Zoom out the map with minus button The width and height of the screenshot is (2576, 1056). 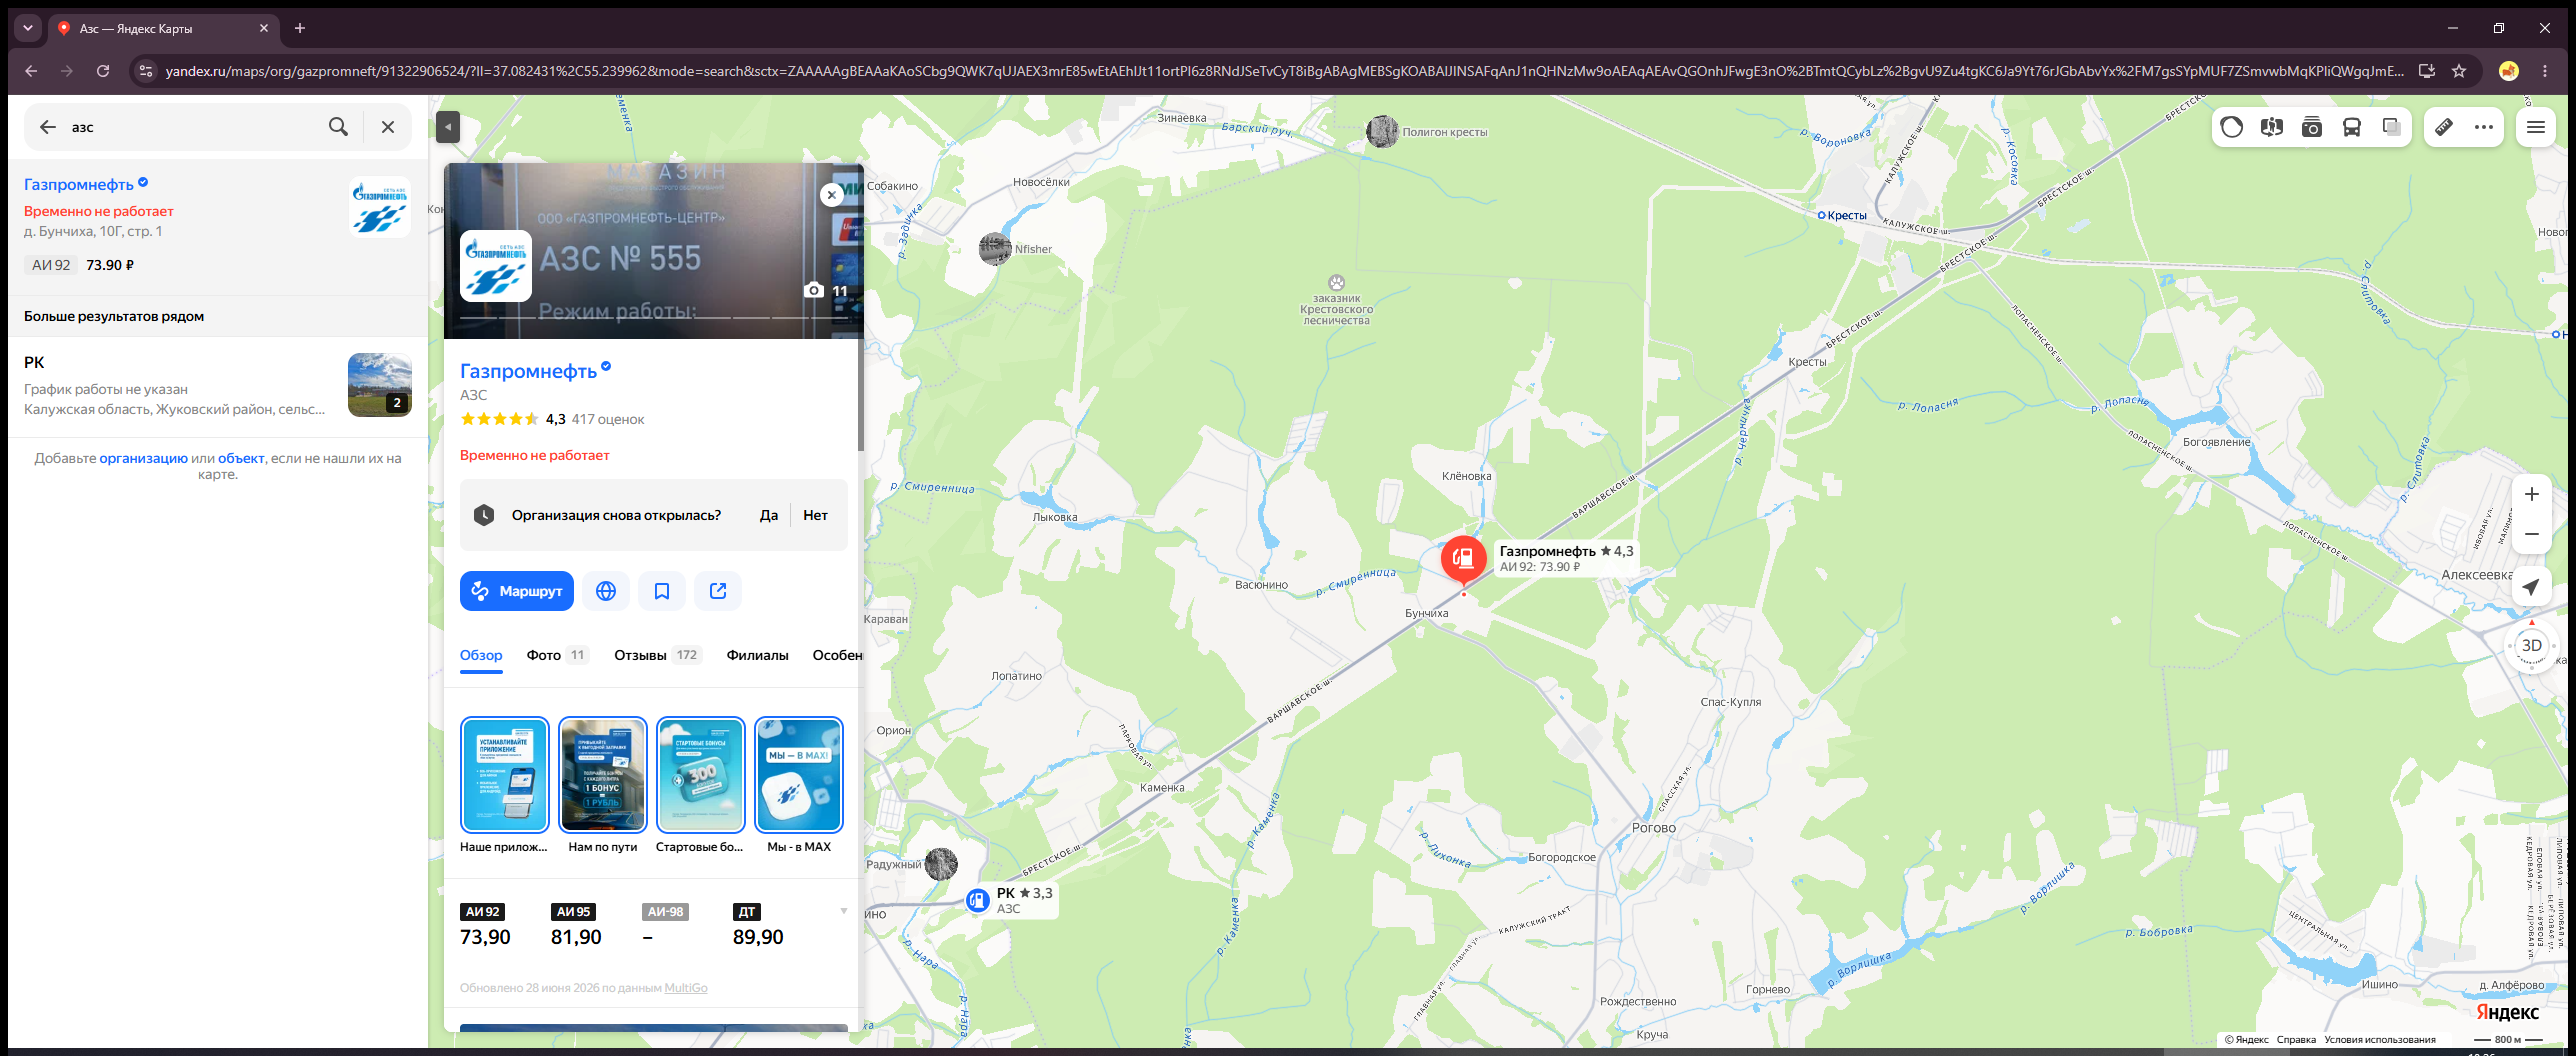click(2531, 534)
